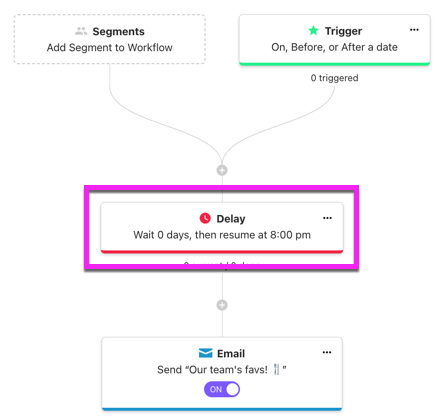Open the Delay card's three-dot menu
This screenshot has height=417, width=446.
[327, 218]
